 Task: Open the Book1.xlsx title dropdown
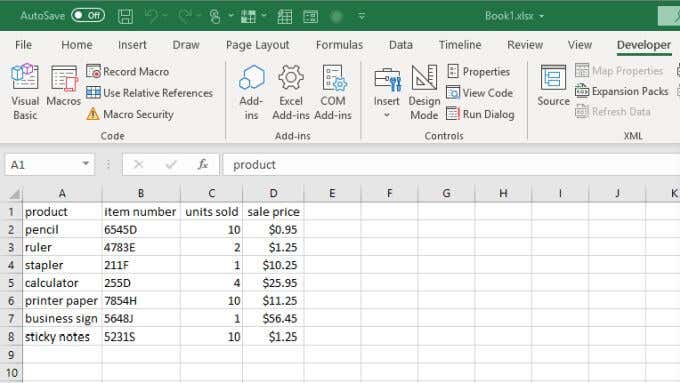(541, 16)
